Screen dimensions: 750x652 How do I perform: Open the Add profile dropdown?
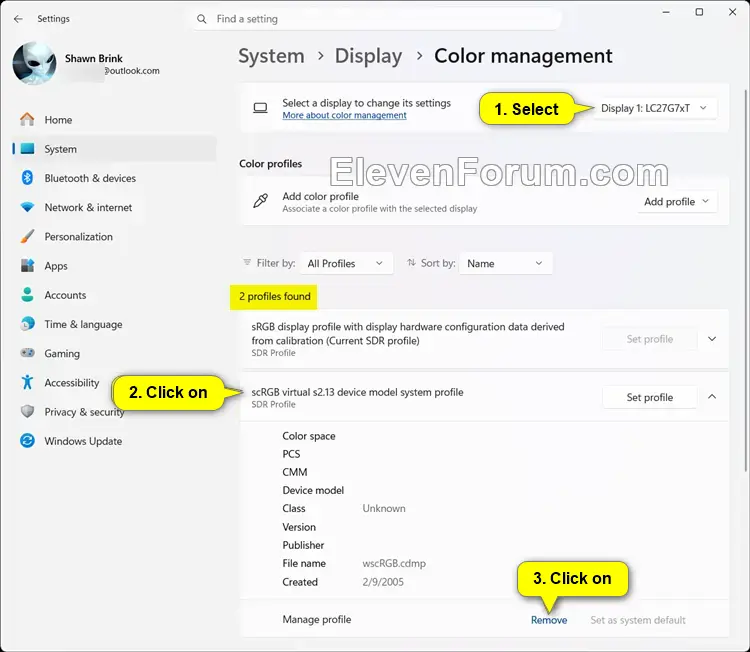(x=677, y=202)
